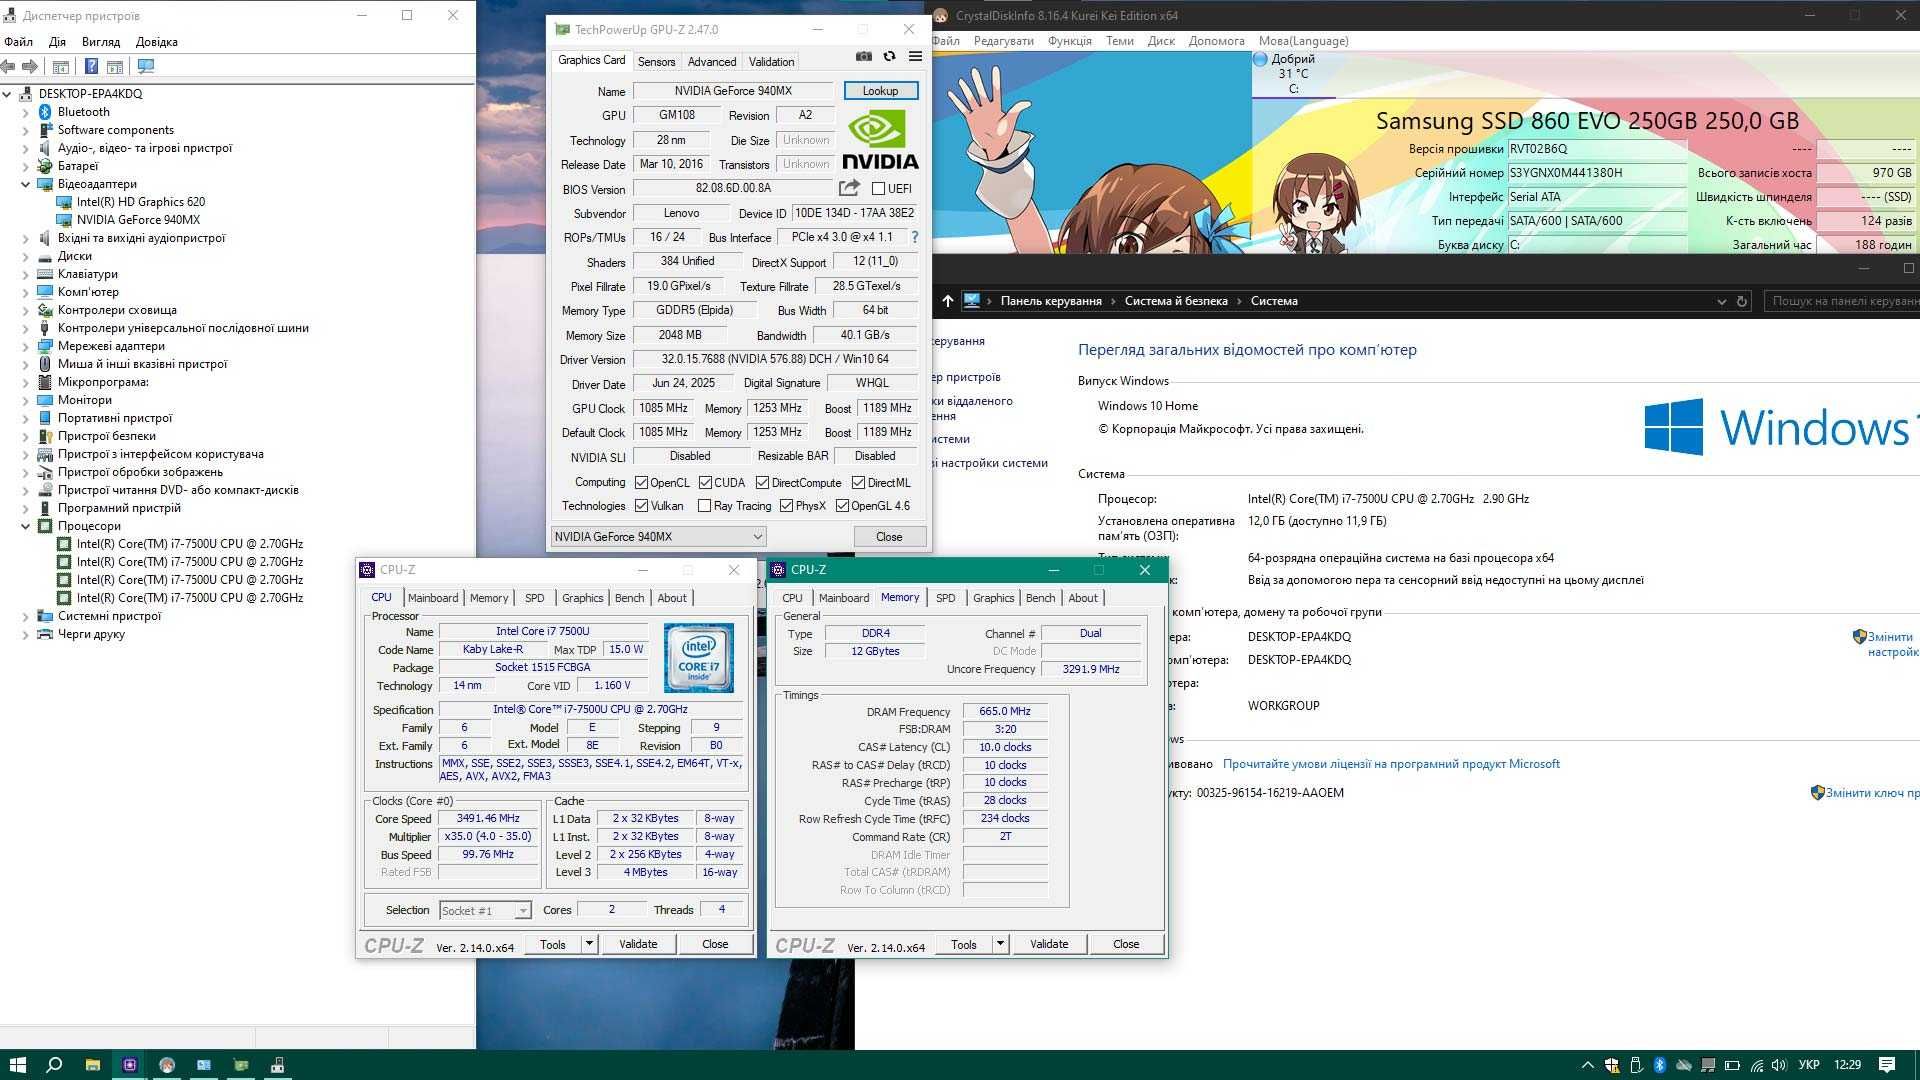The image size is (1920, 1080).
Task: Open the Дія menu in Device Manager
Action: (x=57, y=42)
